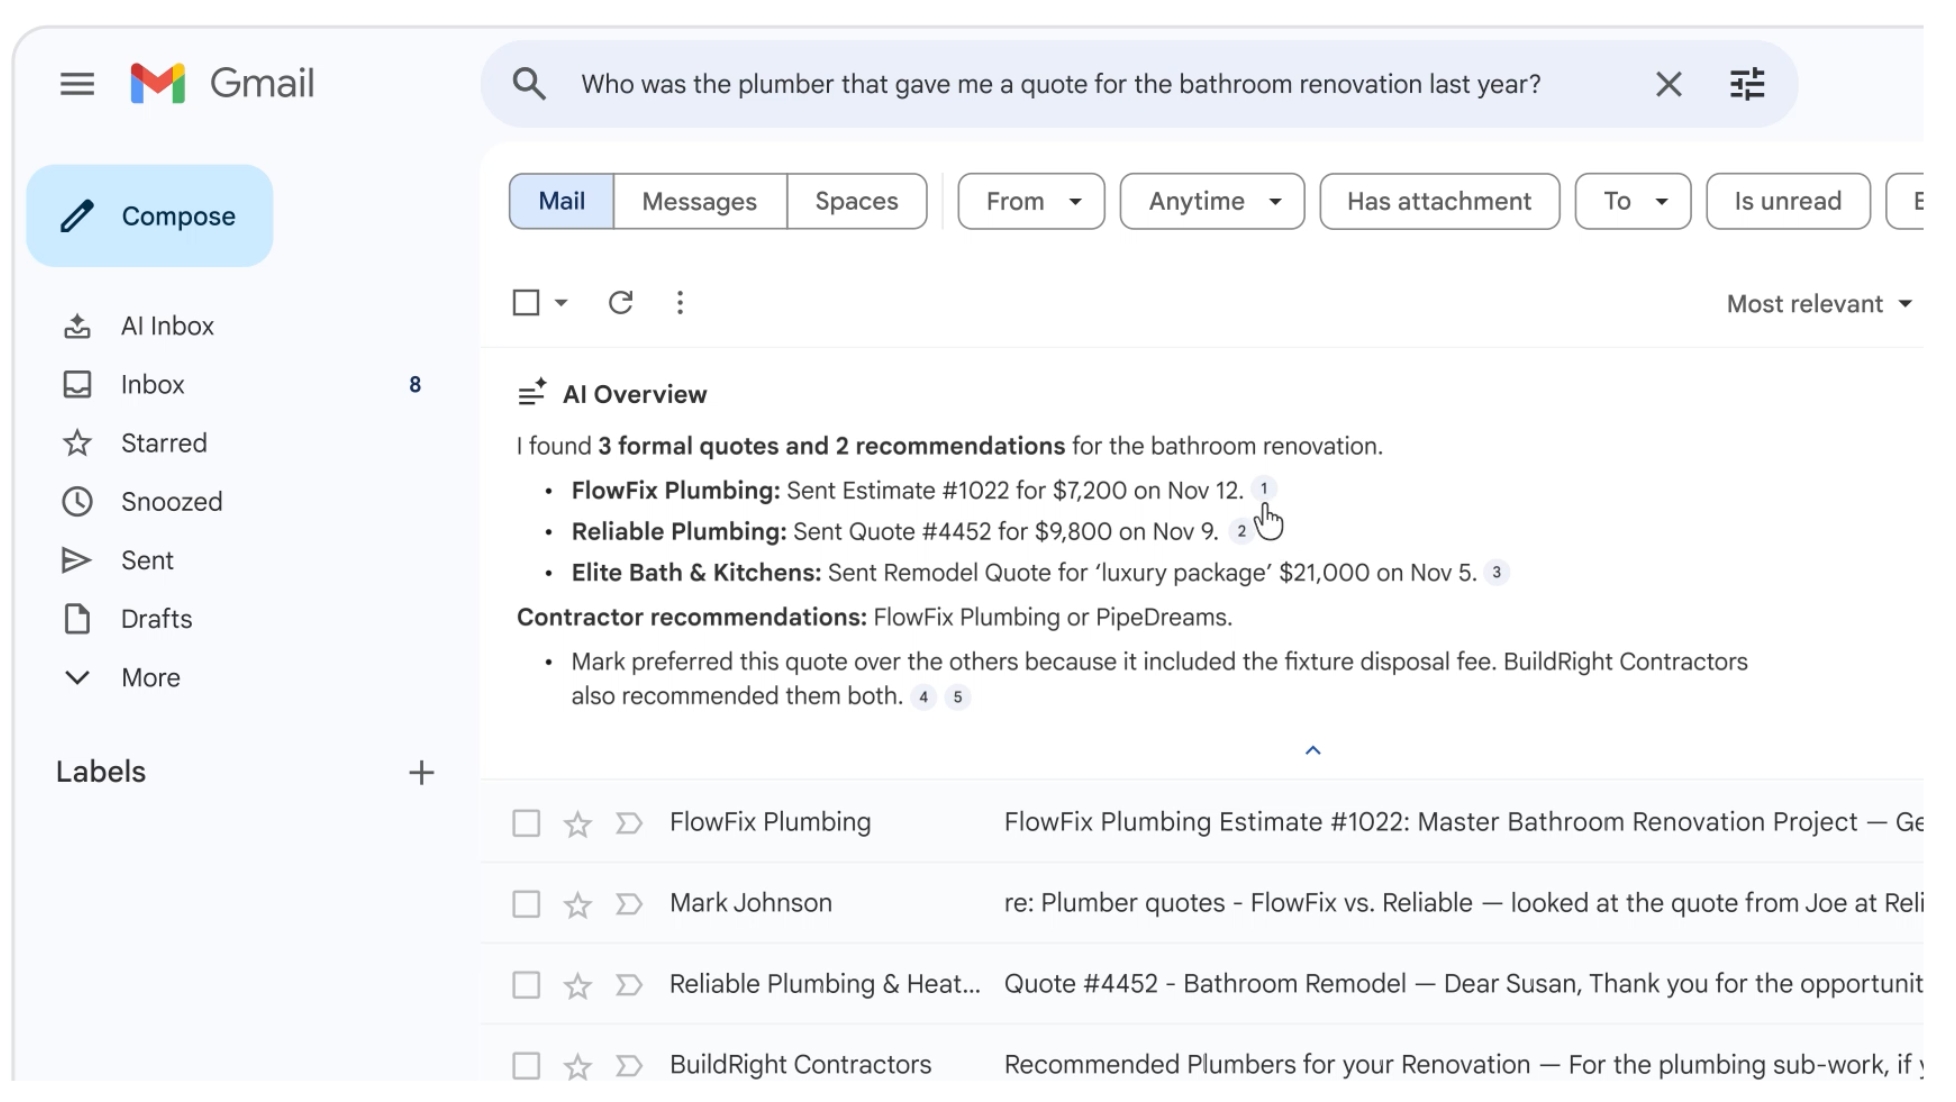The height and width of the screenshot is (1102, 1956).
Task: Click the refresh icon
Action: 620,302
